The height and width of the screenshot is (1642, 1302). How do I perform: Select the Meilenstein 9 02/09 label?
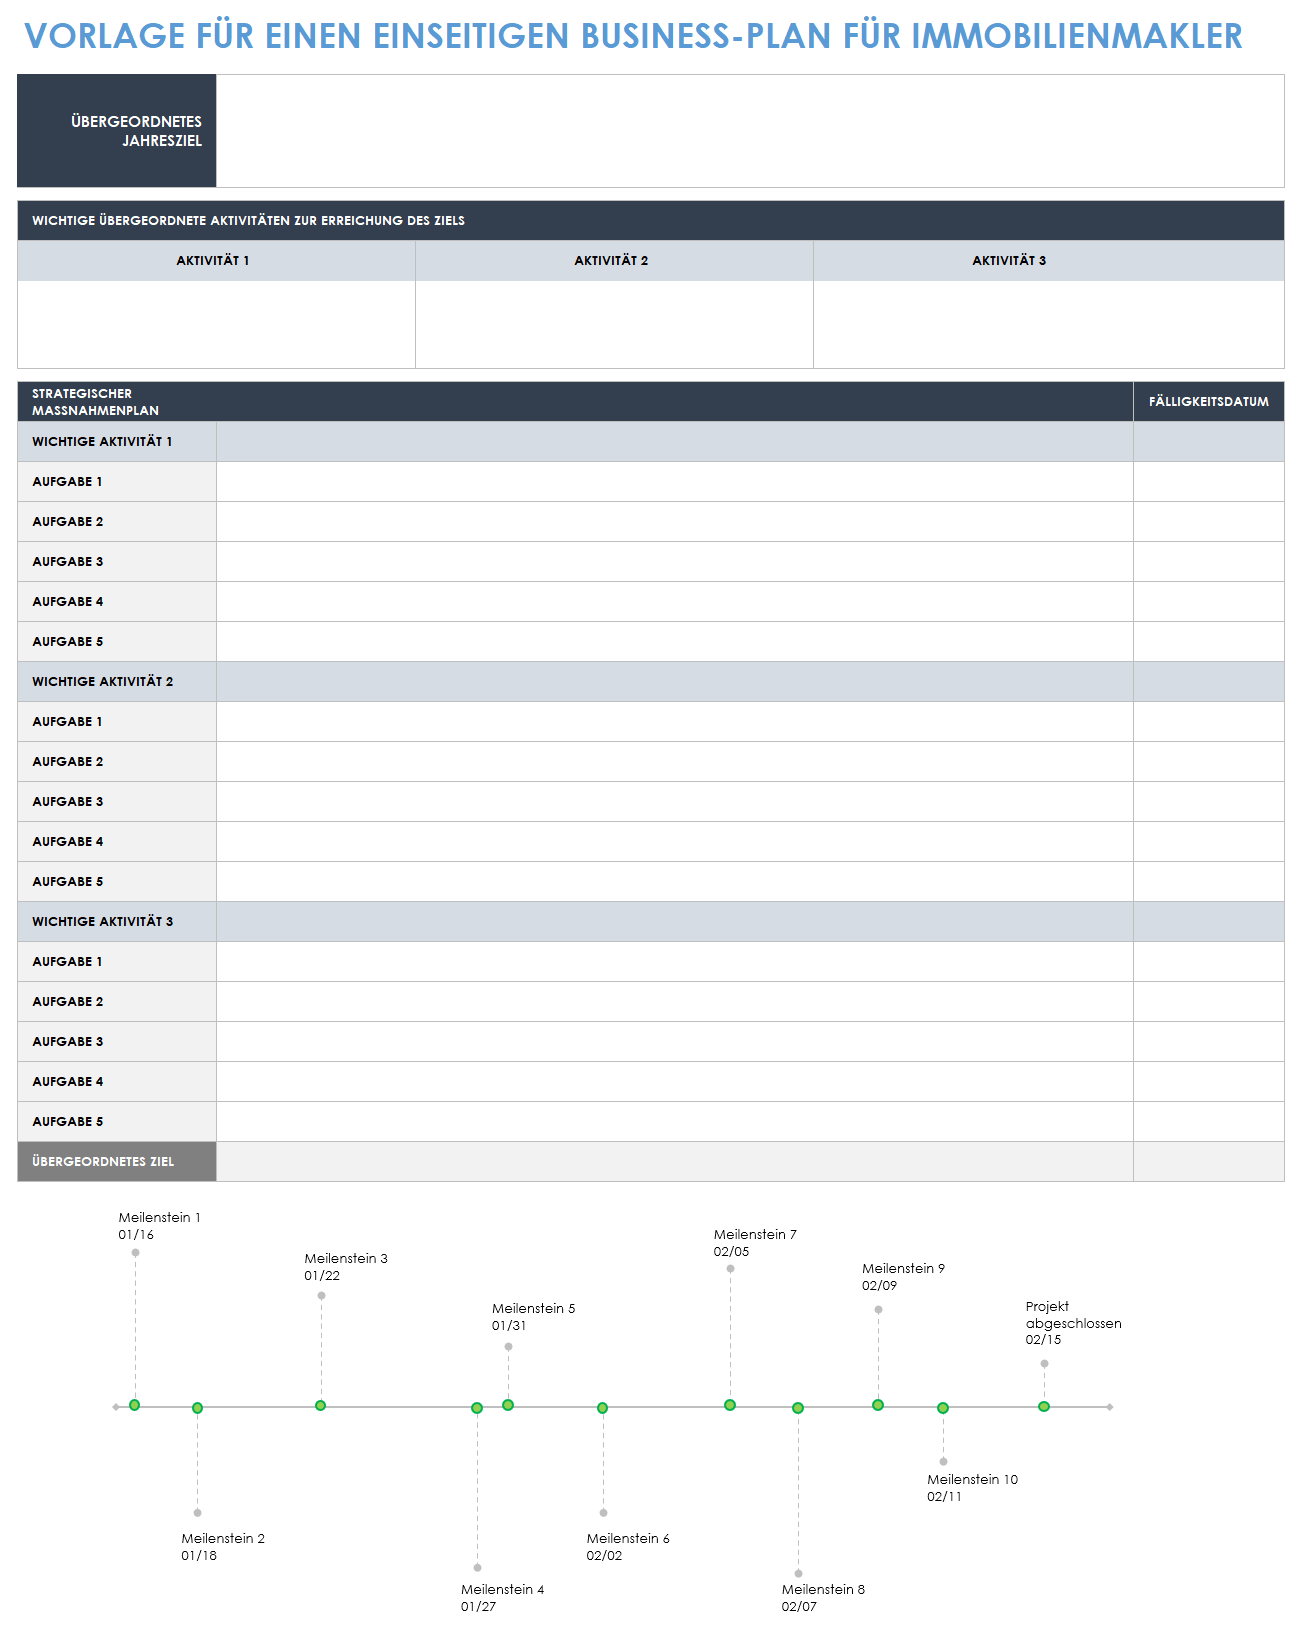point(903,1277)
